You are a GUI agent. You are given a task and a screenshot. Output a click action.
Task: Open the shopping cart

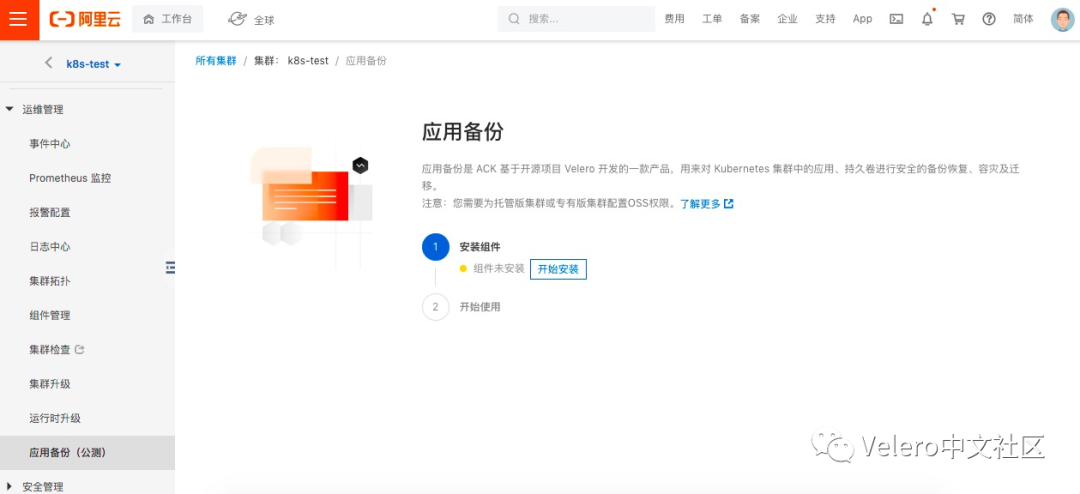tap(958, 19)
